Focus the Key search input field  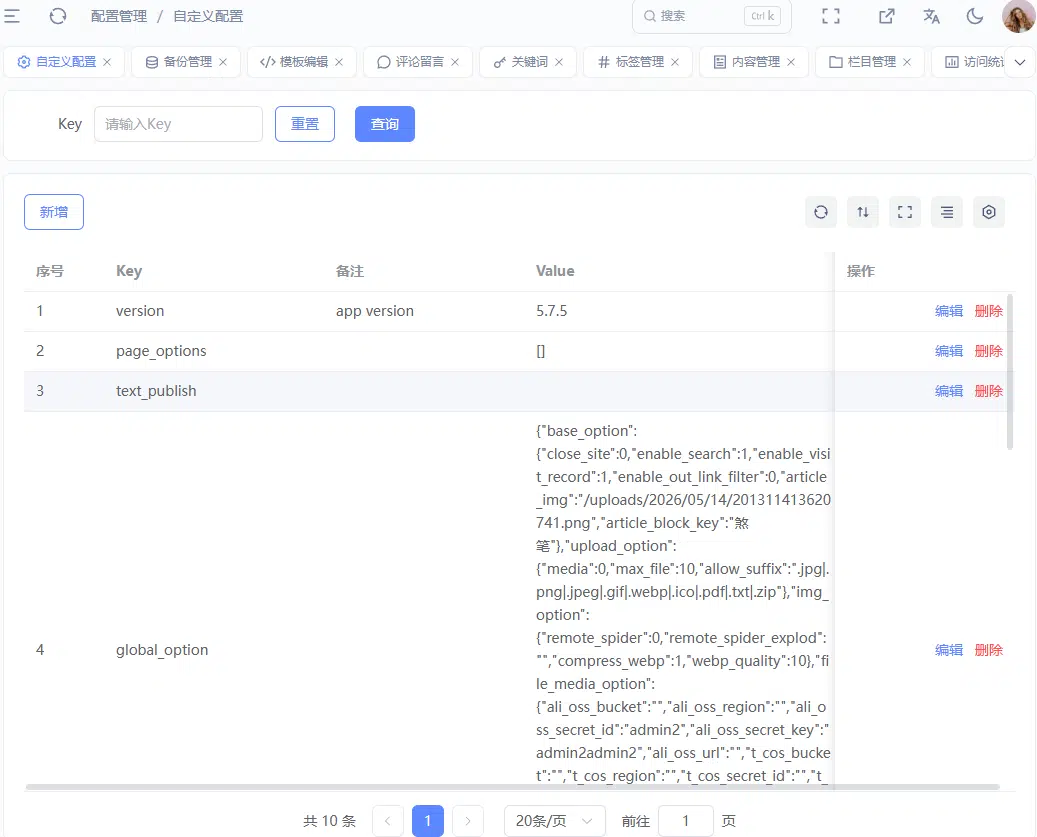pyautogui.click(x=179, y=124)
